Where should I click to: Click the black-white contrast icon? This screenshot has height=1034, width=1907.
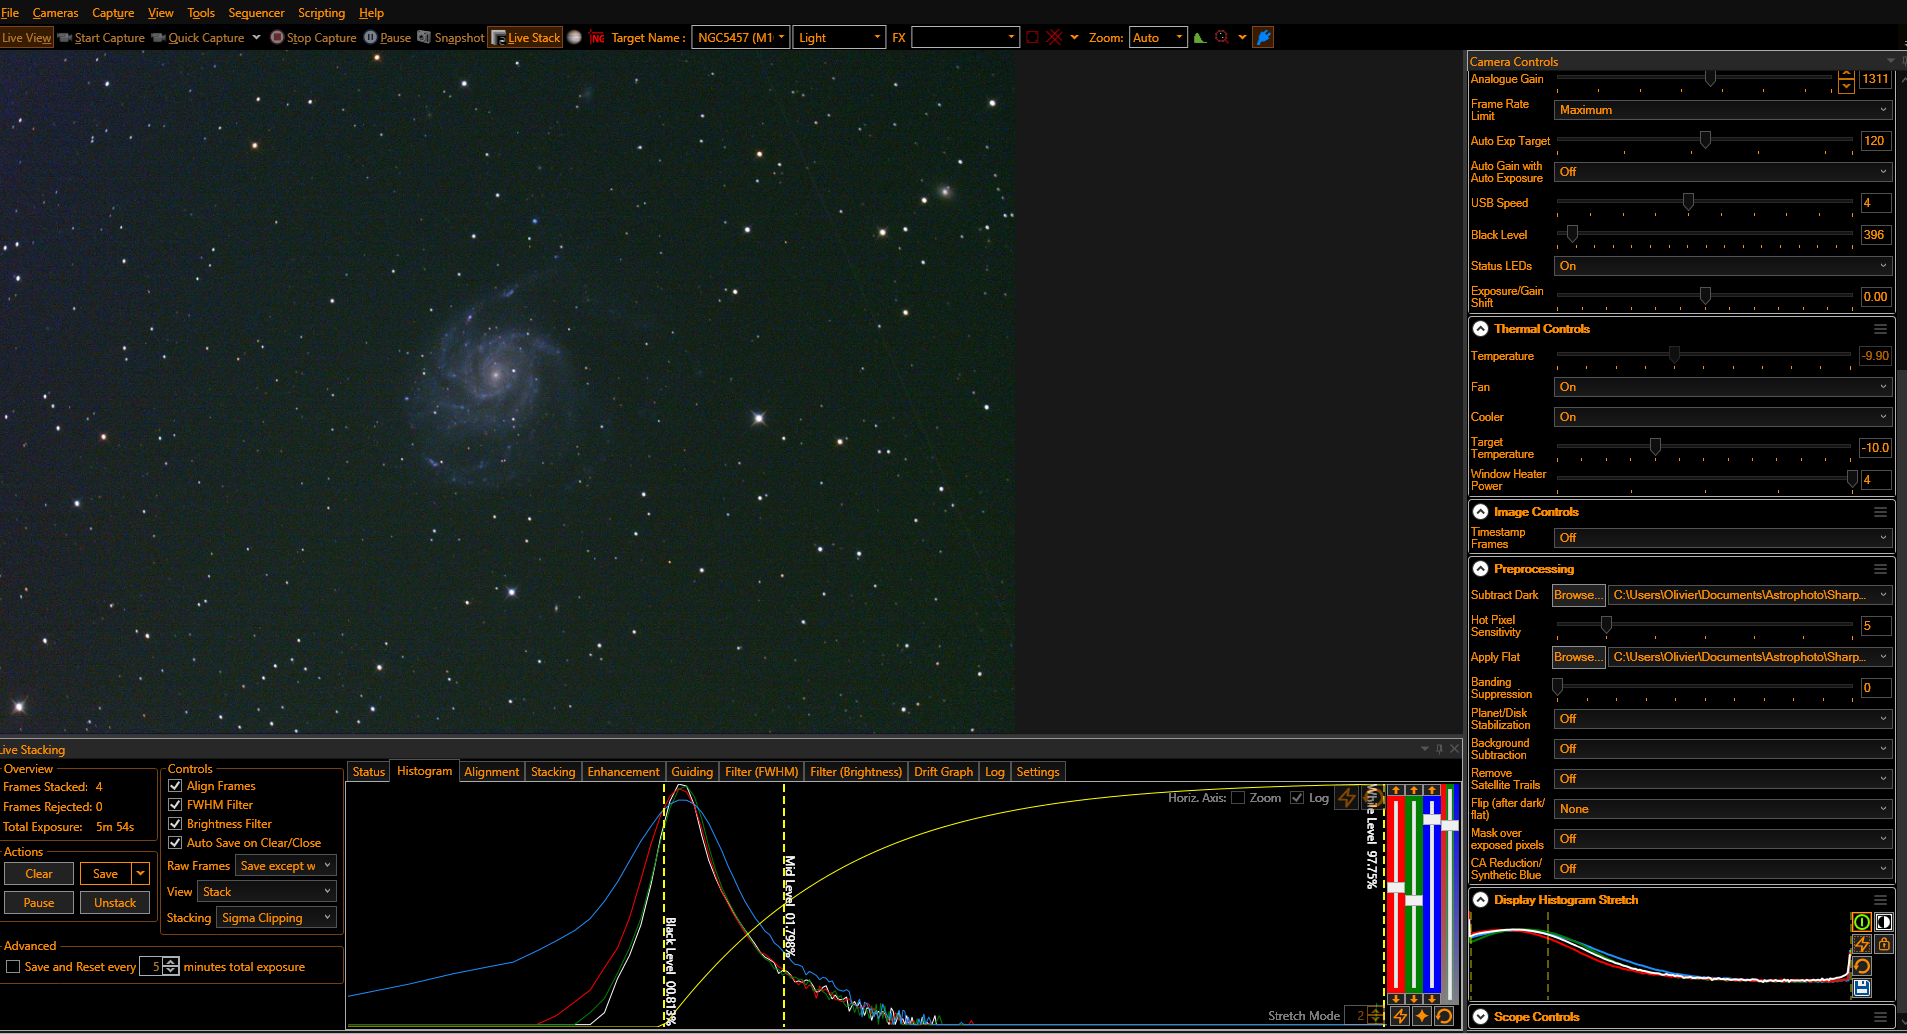(x=1884, y=922)
